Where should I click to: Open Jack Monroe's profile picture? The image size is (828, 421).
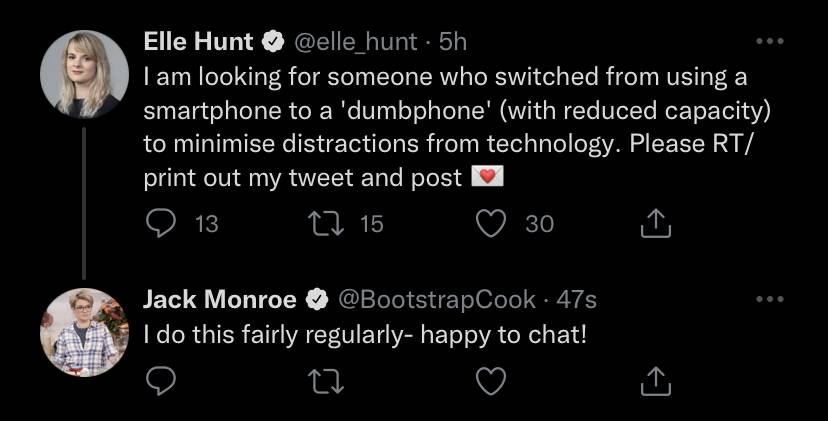[x=84, y=332]
